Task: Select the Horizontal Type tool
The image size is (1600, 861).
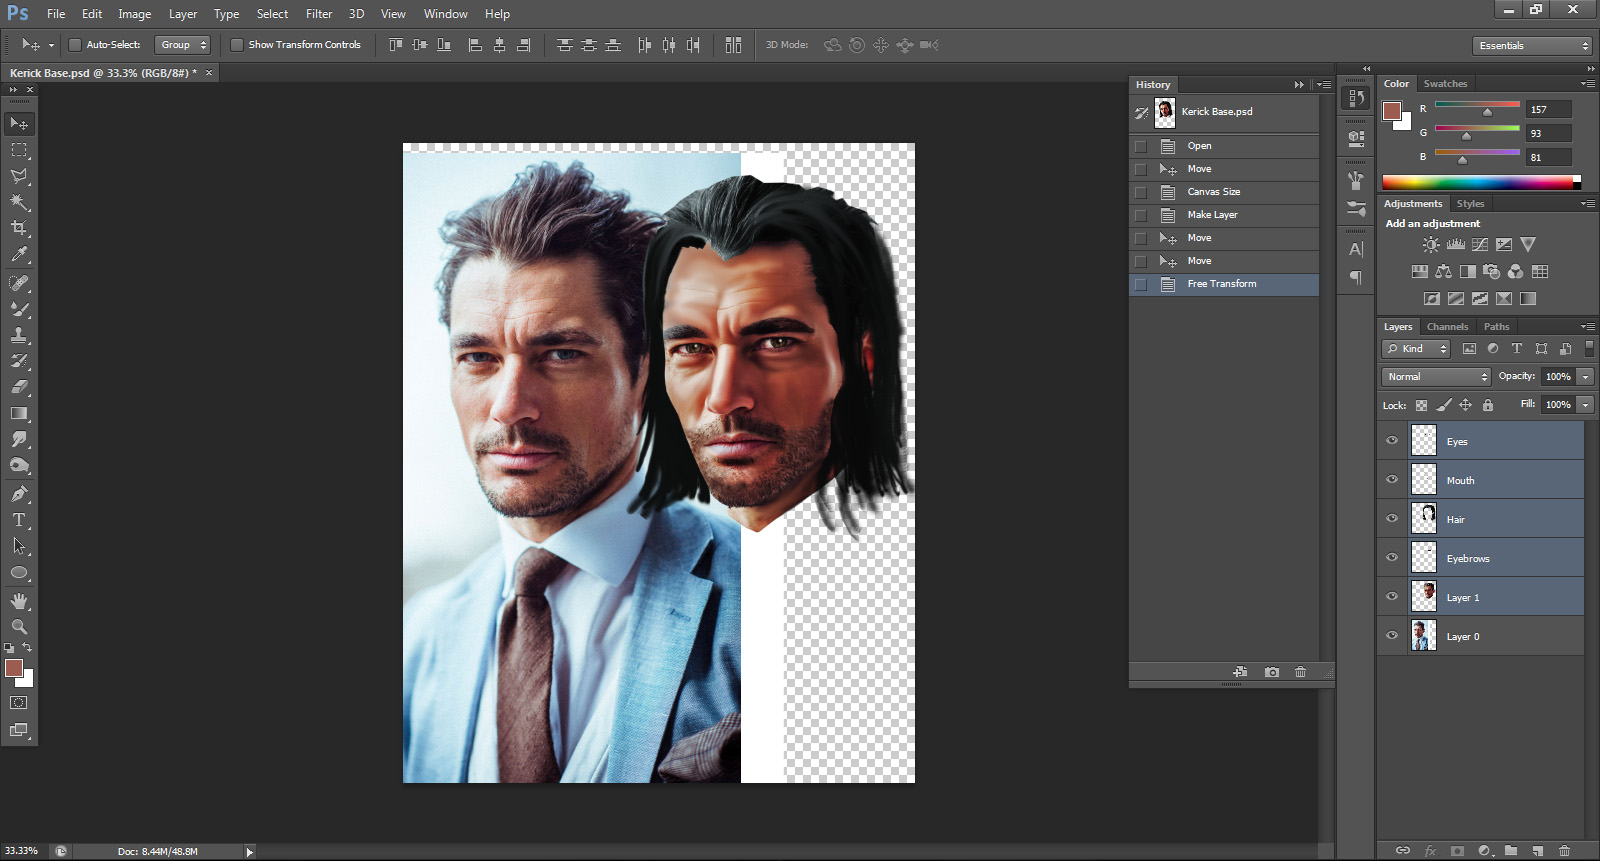Action: 19,520
